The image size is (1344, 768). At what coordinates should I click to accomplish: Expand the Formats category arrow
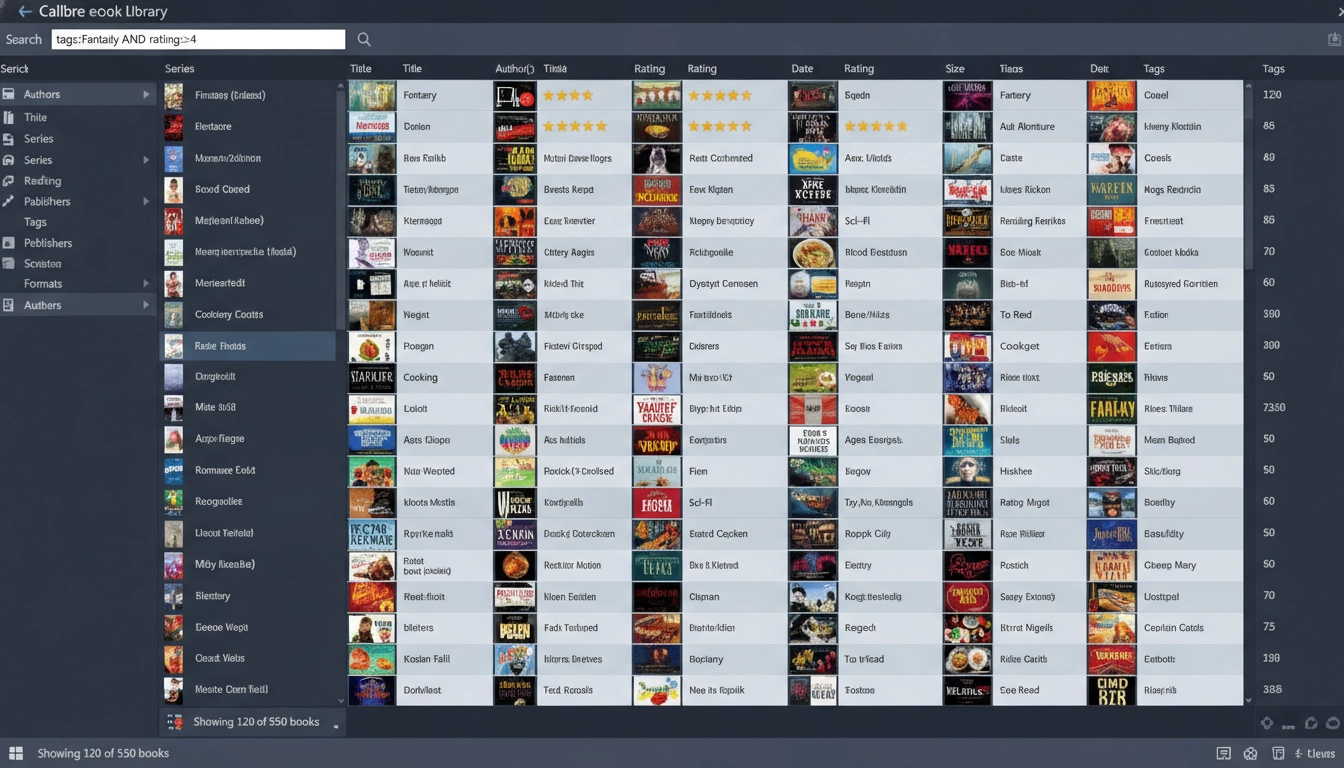pos(146,284)
